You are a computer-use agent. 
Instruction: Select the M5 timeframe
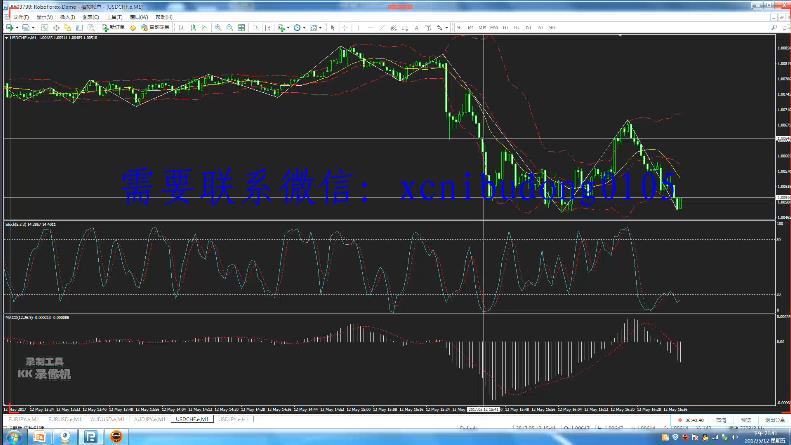471,28
